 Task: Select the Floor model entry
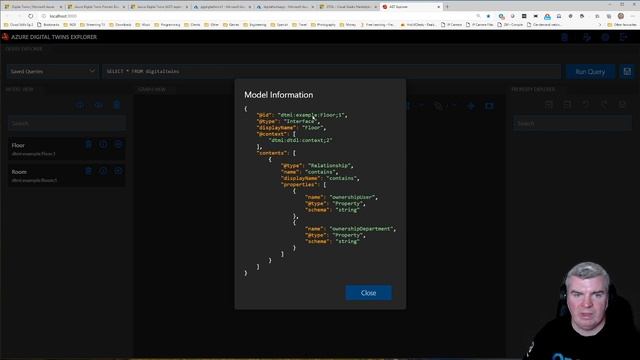pyautogui.click(x=67, y=149)
